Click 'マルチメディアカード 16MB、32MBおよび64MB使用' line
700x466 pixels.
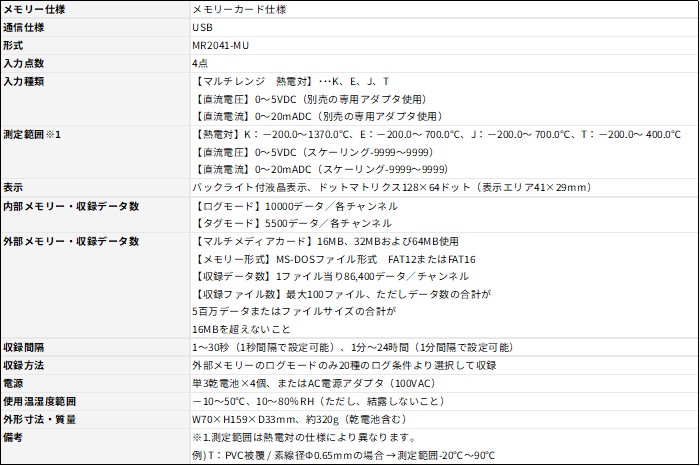(x=327, y=241)
